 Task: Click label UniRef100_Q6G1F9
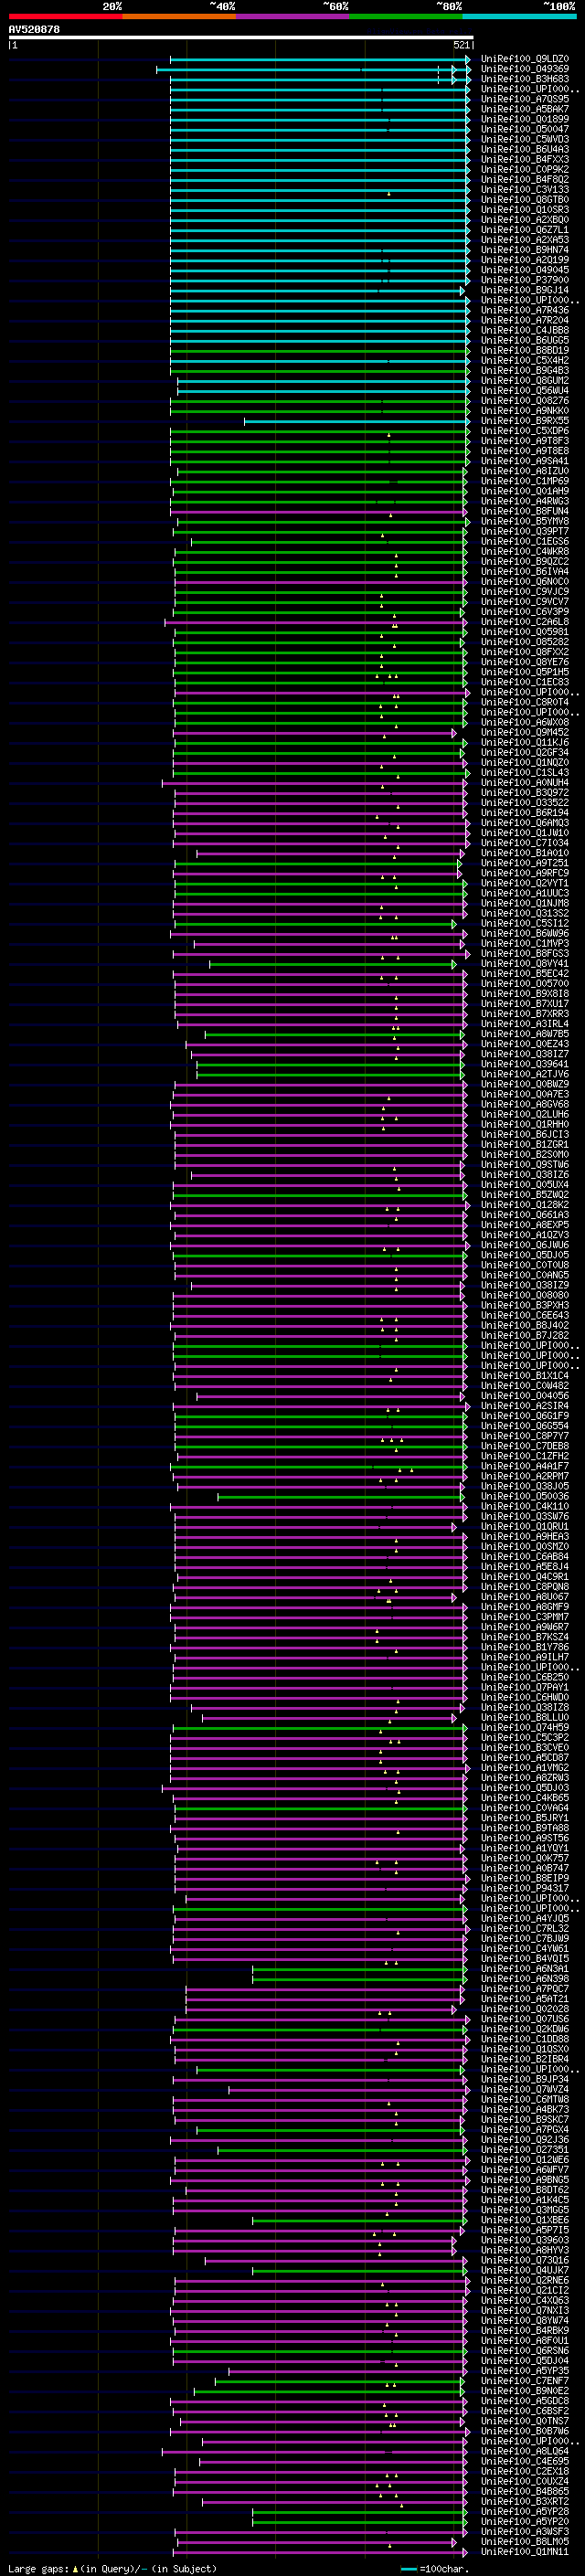tap(525, 1415)
